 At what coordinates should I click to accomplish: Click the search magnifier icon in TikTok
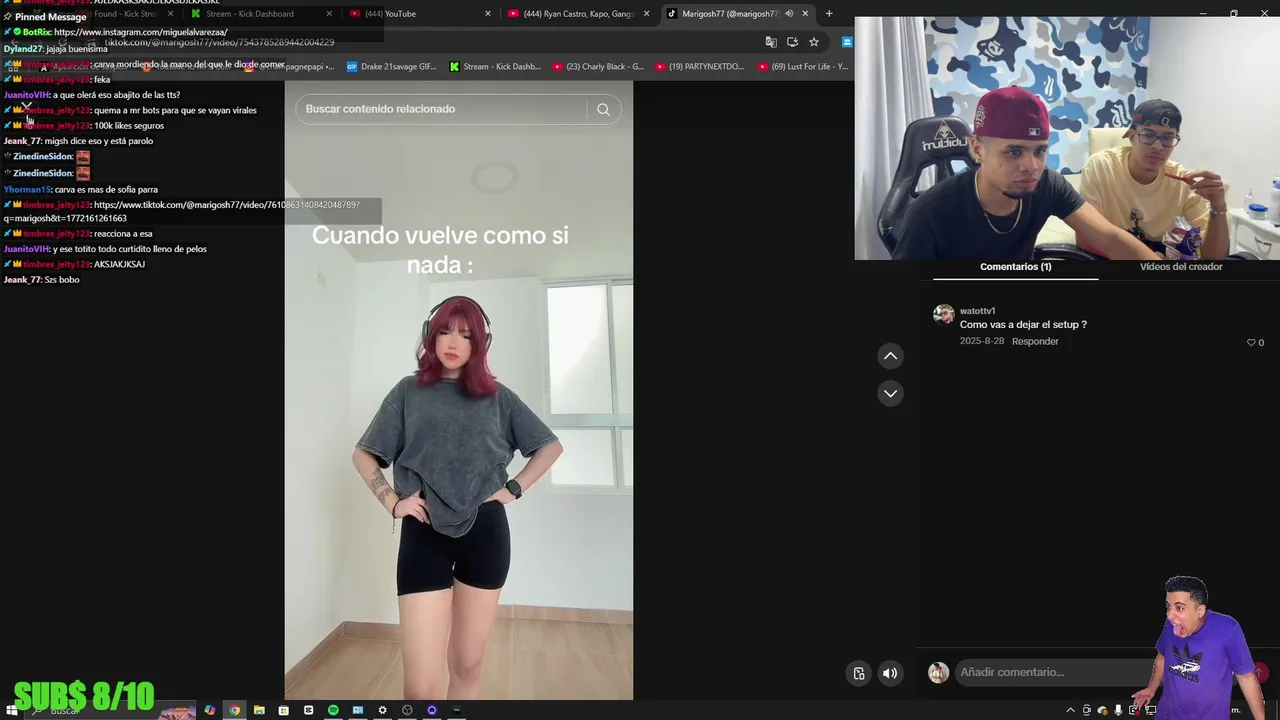tap(603, 109)
